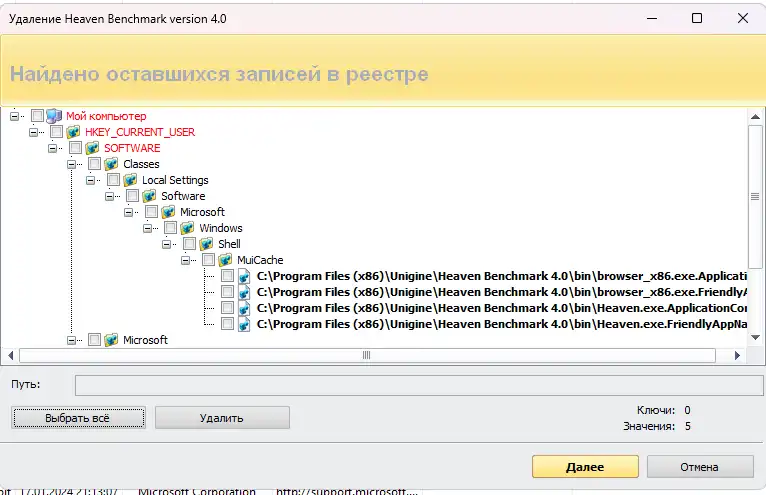
Task: Select checkbox for Heaven.exe.FriendlyAppNa value
Action: [227, 323]
